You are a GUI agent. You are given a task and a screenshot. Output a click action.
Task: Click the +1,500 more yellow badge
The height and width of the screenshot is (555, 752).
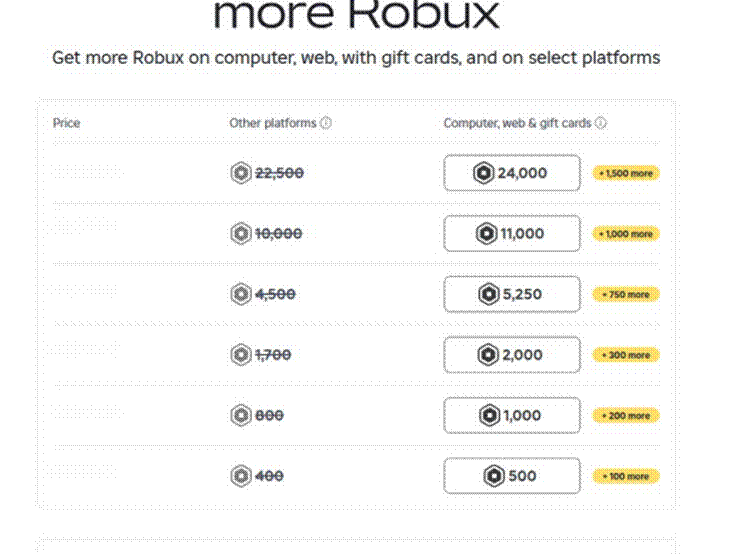coord(625,173)
